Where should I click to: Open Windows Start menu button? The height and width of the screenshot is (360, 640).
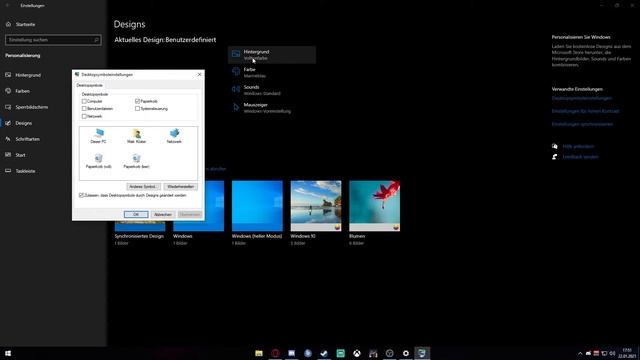coord(8,353)
